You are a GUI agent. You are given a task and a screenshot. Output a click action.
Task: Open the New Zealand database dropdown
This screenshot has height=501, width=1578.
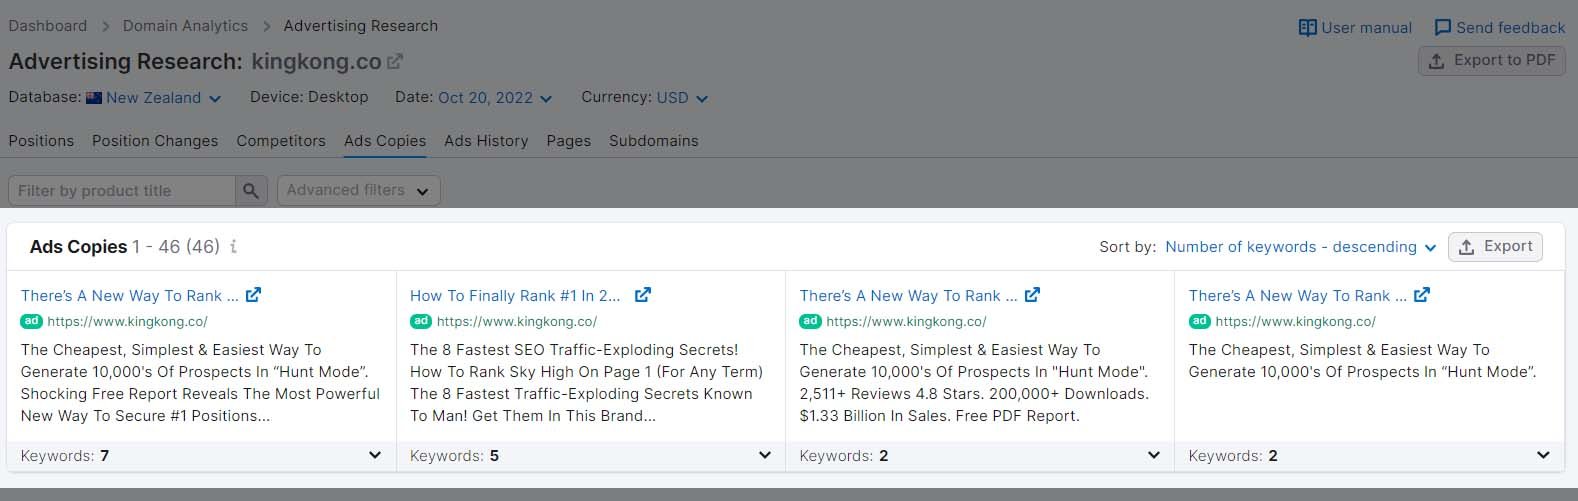point(154,98)
